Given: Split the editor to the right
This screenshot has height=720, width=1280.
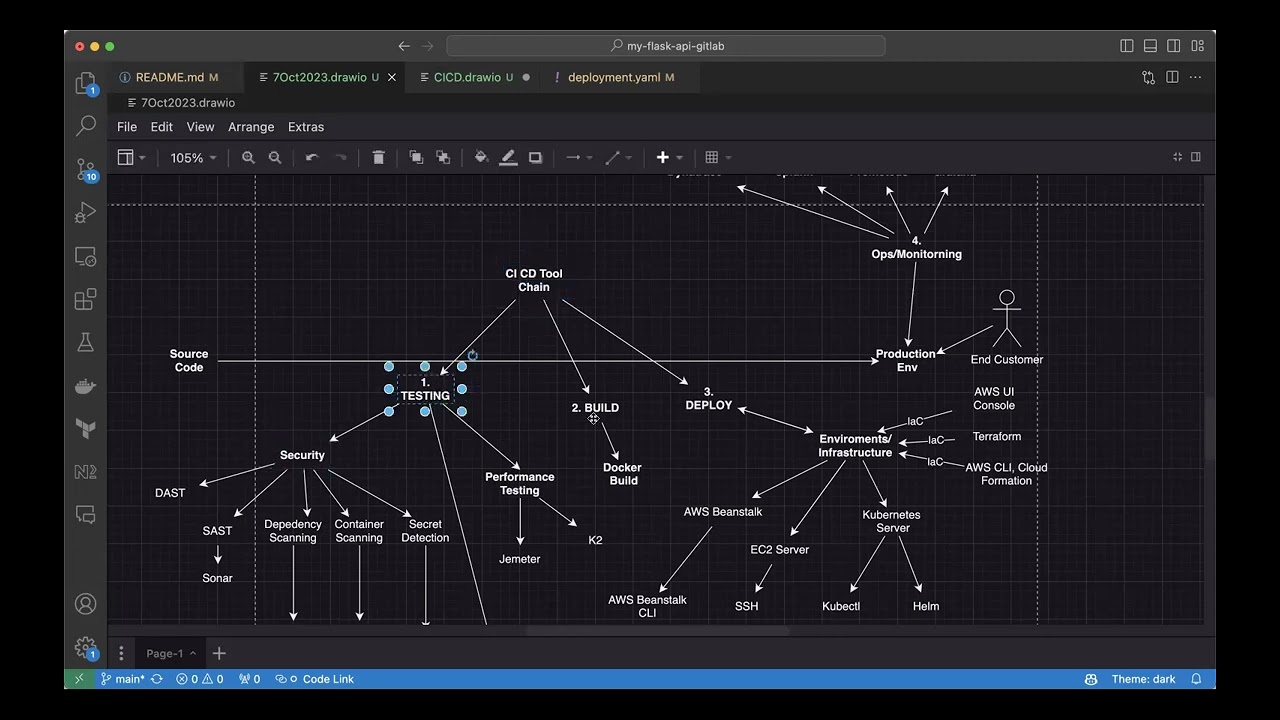Looking at the screenshot, I should tap(1172, 77).
